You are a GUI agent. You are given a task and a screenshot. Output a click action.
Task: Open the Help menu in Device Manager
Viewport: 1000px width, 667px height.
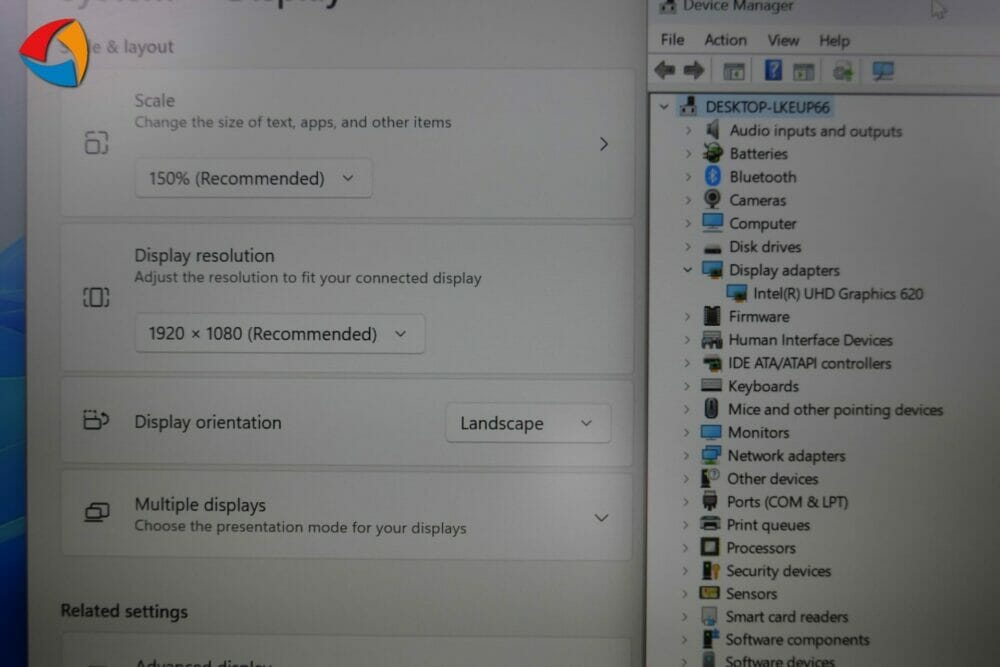(x=834, y=41)
